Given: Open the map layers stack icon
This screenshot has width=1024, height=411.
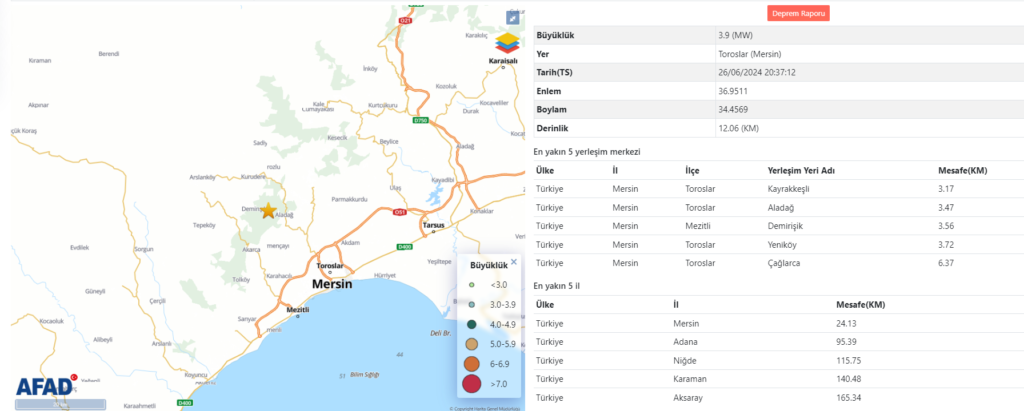Looking at the screenshot, I should tap(508, 44).
